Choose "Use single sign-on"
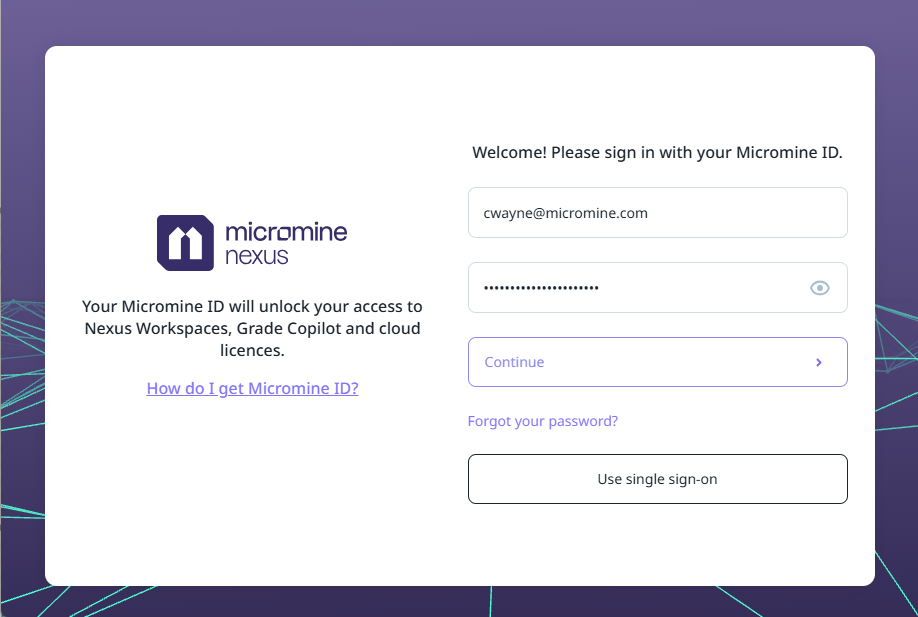 coord(657,479)
